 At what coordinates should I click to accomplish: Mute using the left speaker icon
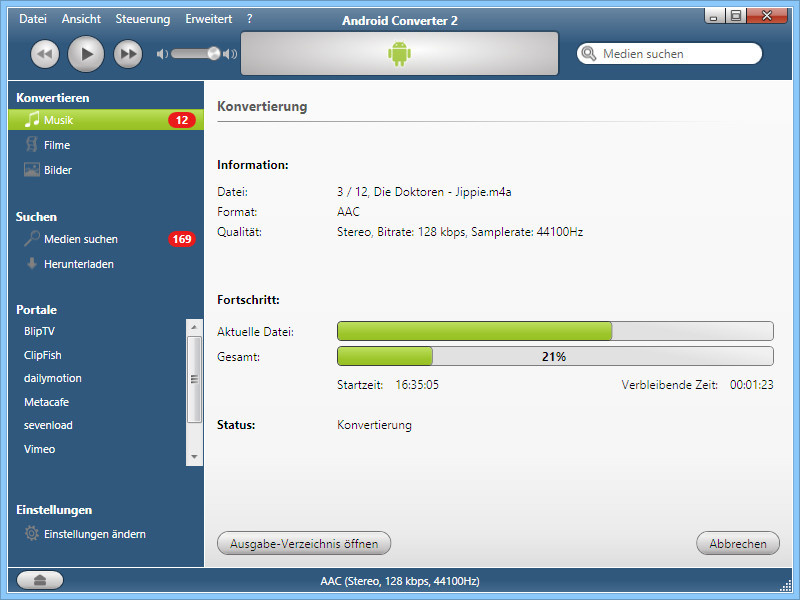click(x=162, y=54)
